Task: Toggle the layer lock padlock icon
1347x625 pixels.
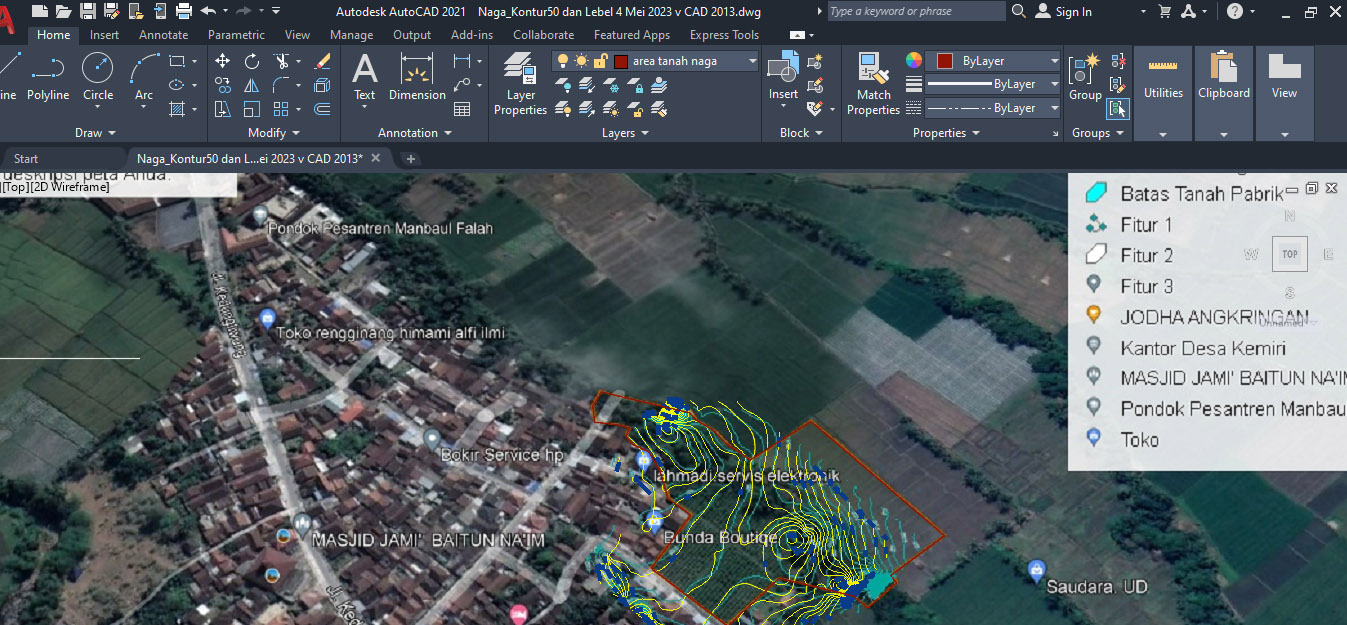Action: tap(600, 61)
